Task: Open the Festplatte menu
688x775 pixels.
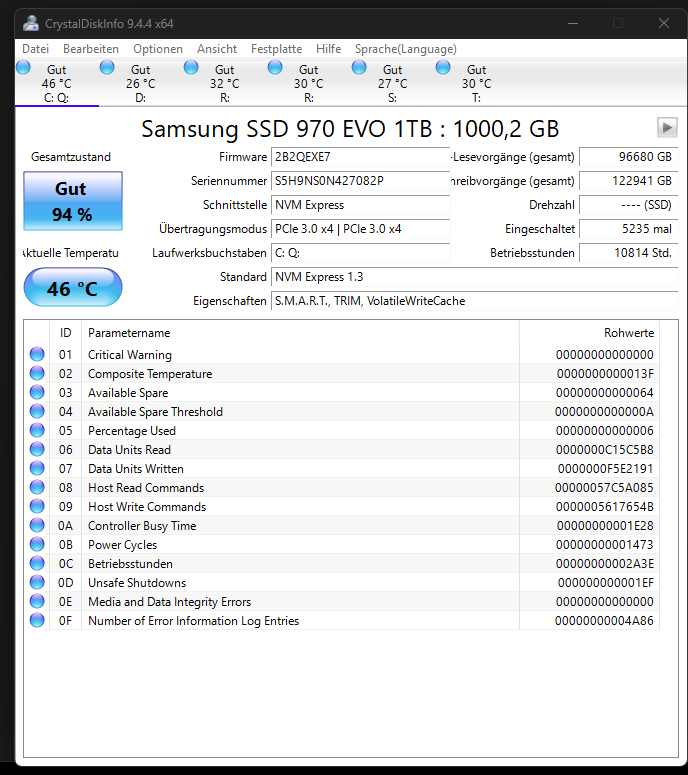Action: [276, 49]
